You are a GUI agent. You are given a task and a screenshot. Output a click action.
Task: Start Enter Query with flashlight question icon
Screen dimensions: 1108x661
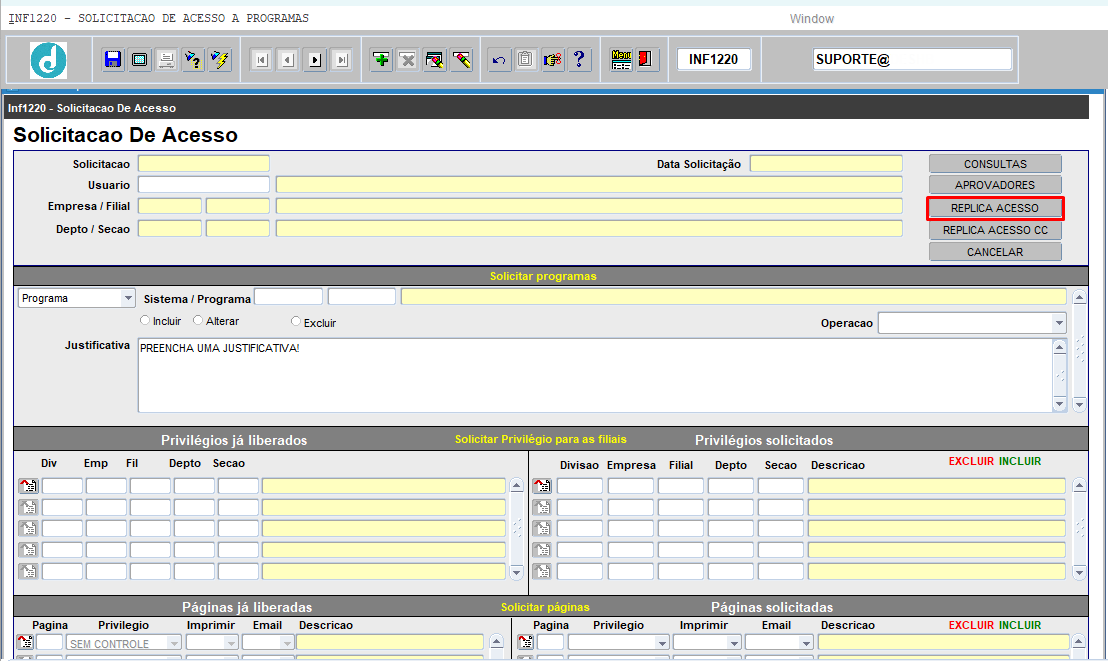(x=193, y=59)
